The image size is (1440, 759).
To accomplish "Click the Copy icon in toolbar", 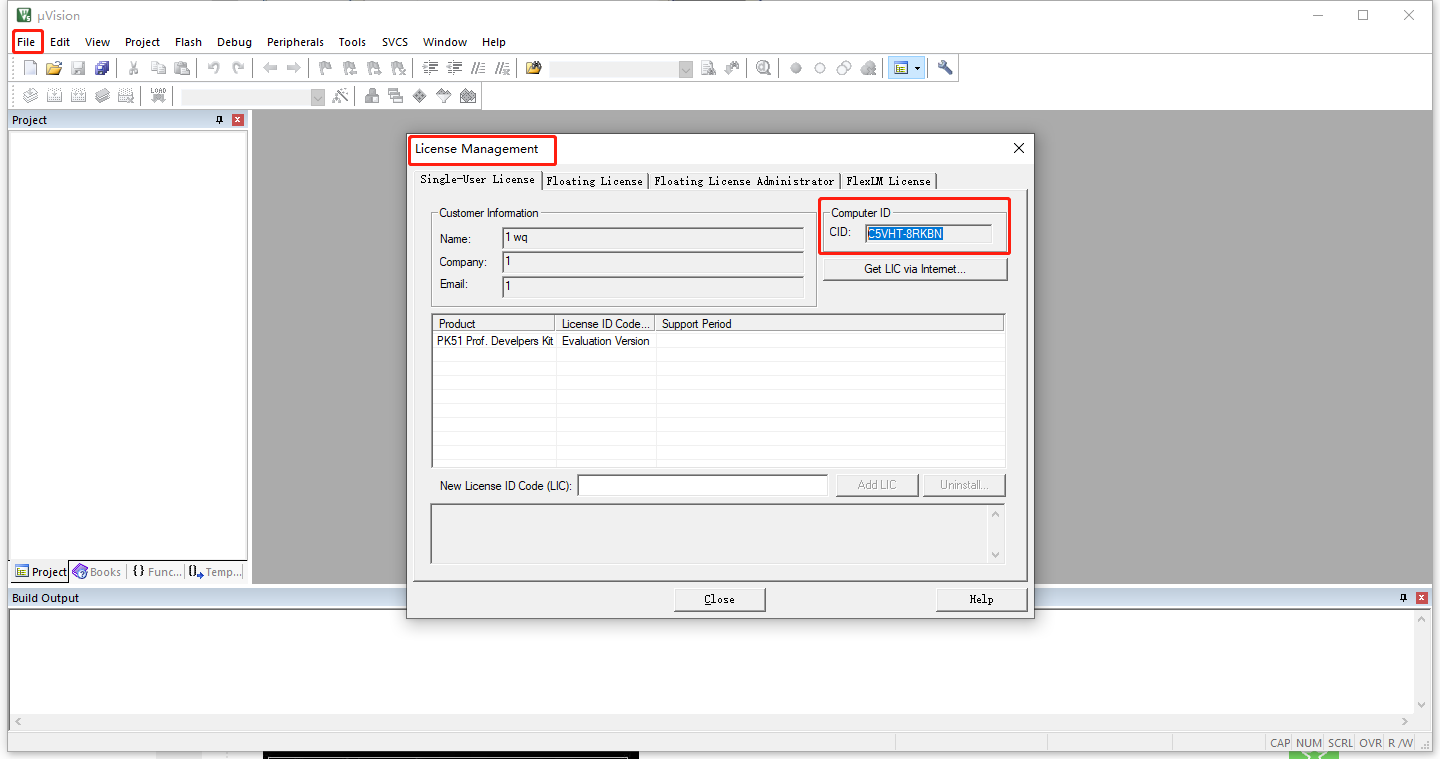I will click(x=158, y=68).
